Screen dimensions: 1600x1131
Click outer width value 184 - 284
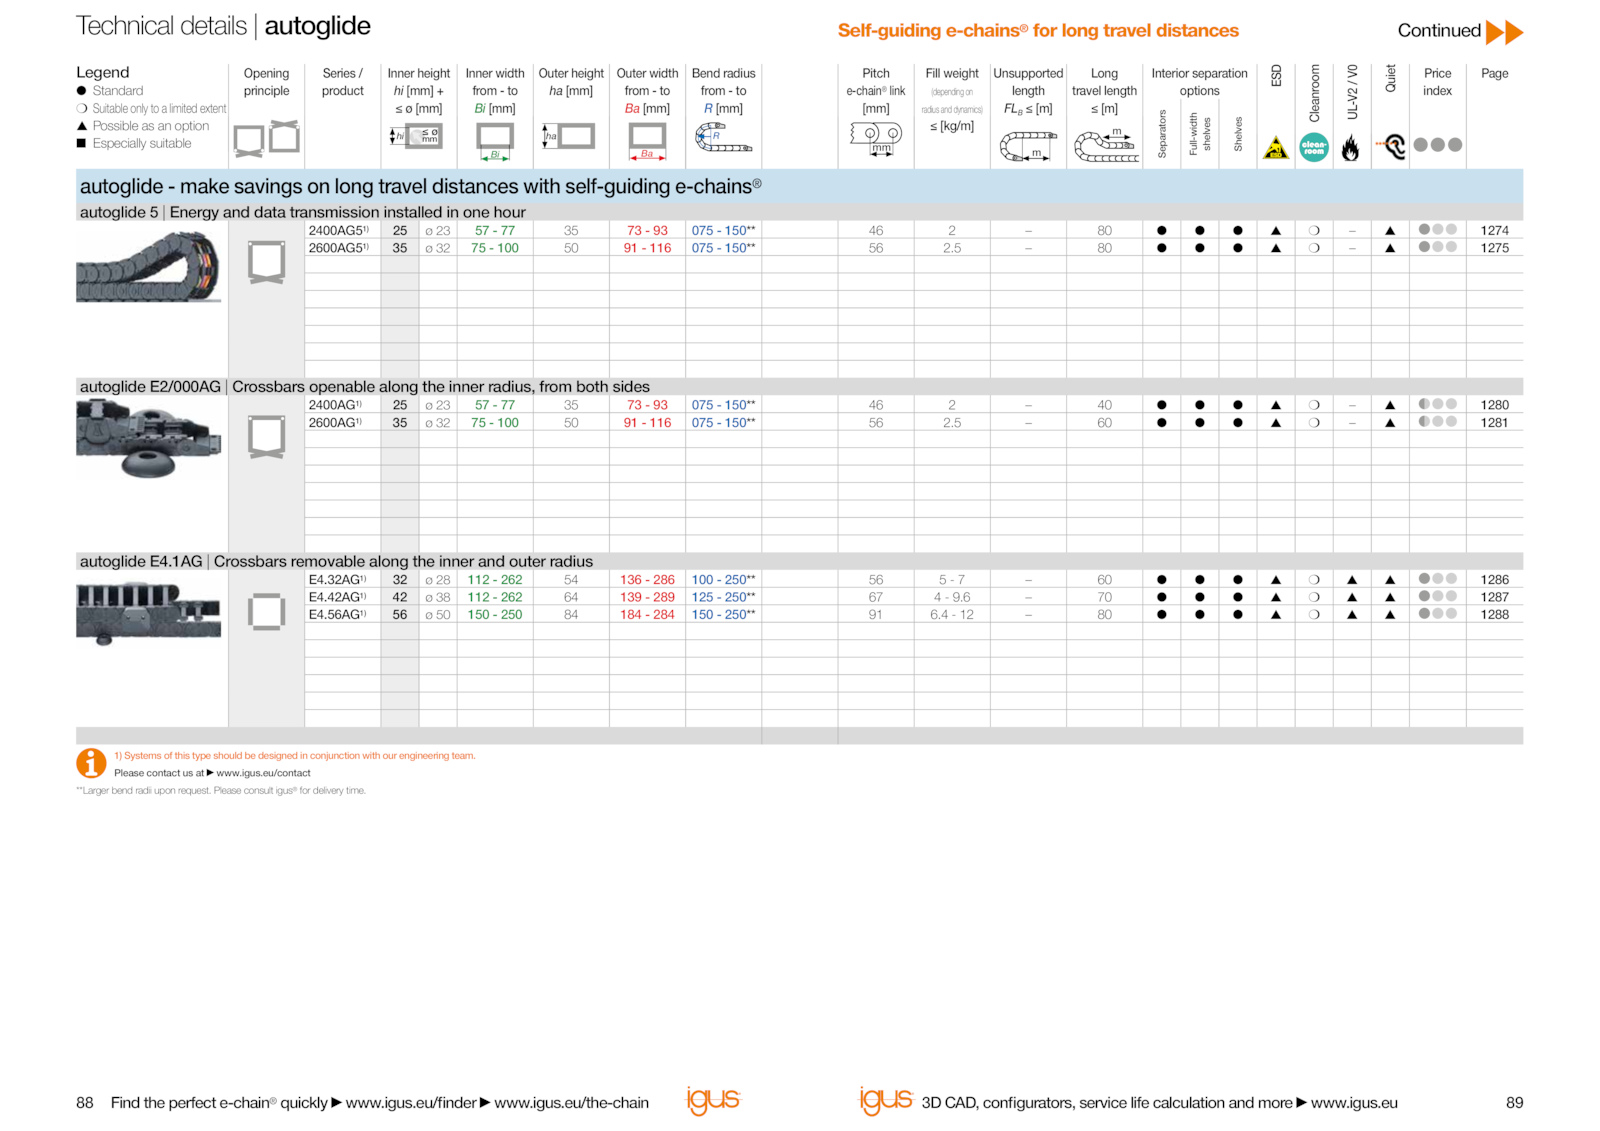647,615
